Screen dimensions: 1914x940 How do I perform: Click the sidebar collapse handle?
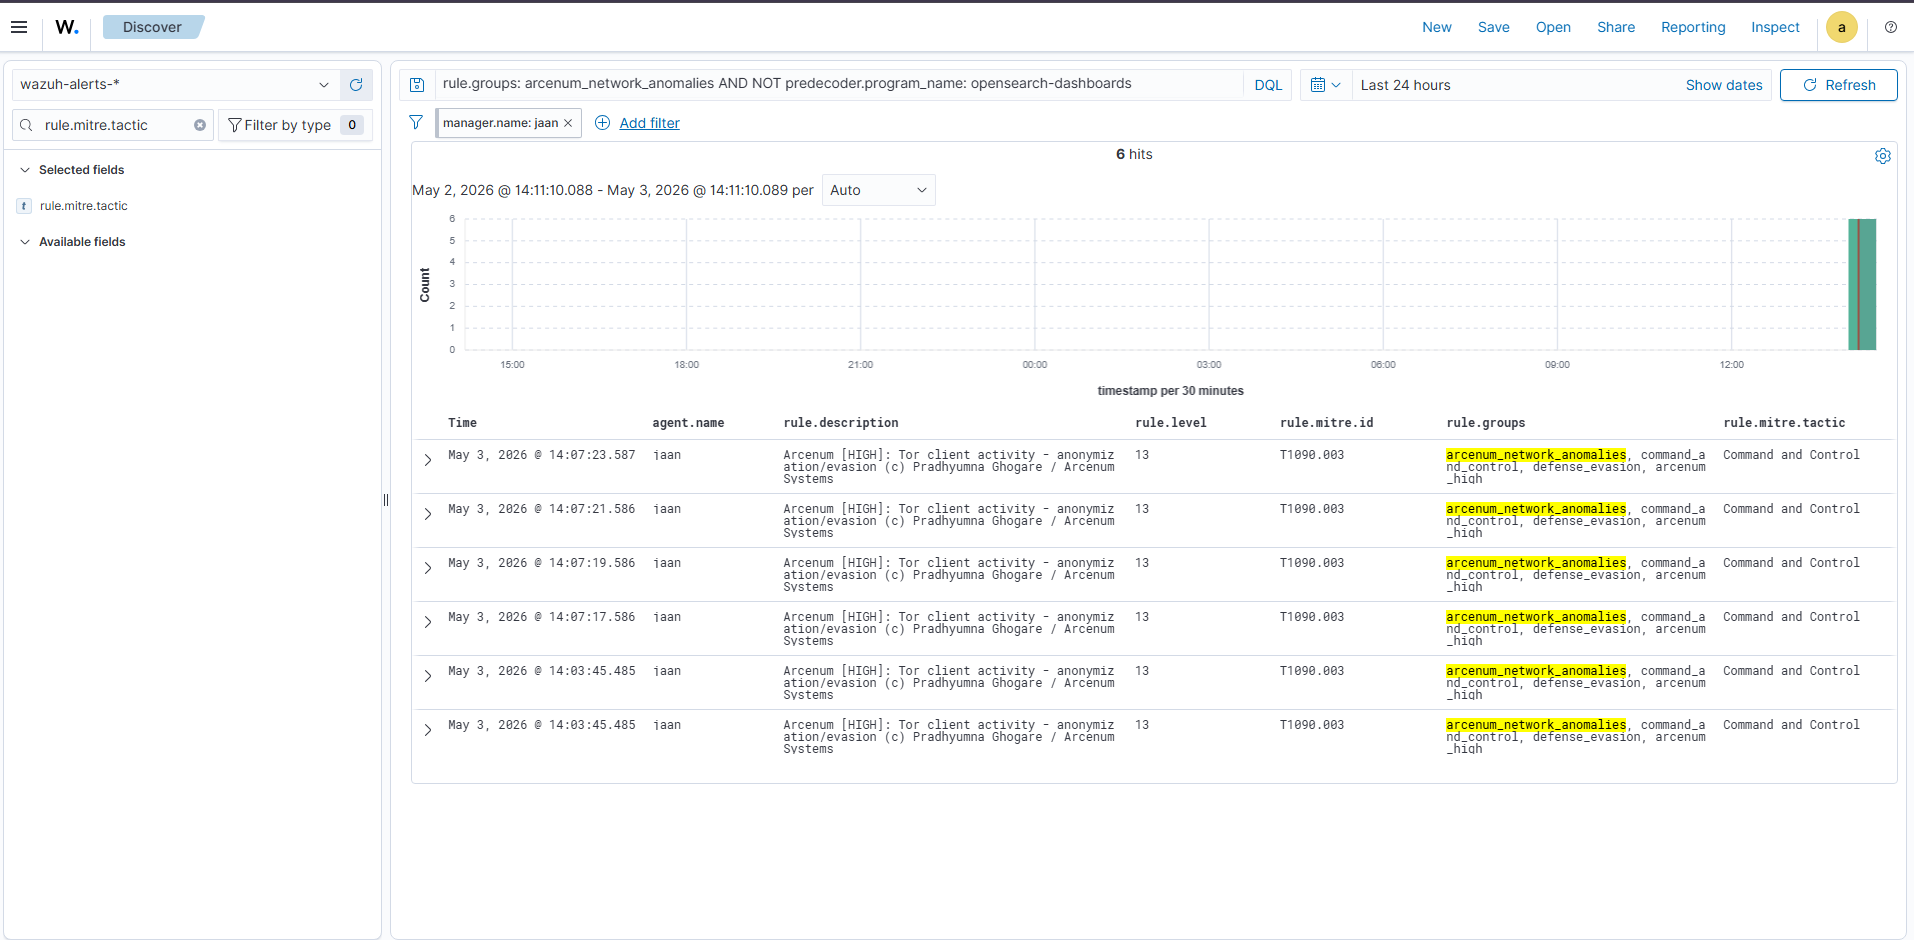(x=386, y=500)
